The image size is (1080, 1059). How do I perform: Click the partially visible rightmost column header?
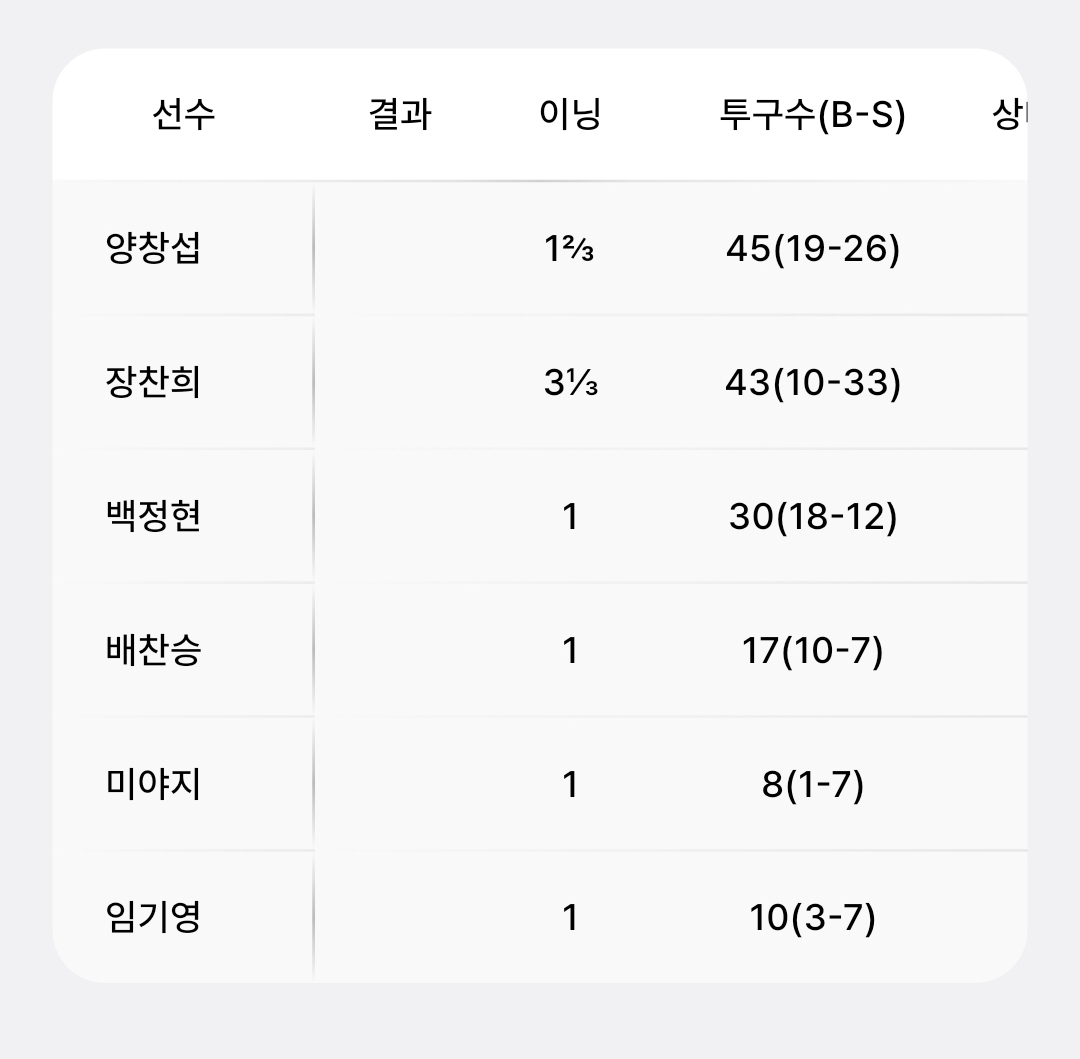(1008, 115)
